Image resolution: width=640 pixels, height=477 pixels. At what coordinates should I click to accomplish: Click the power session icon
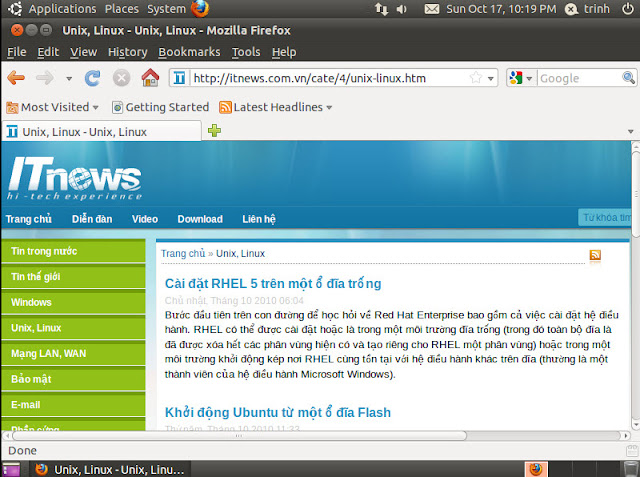[x=628, y=9]
